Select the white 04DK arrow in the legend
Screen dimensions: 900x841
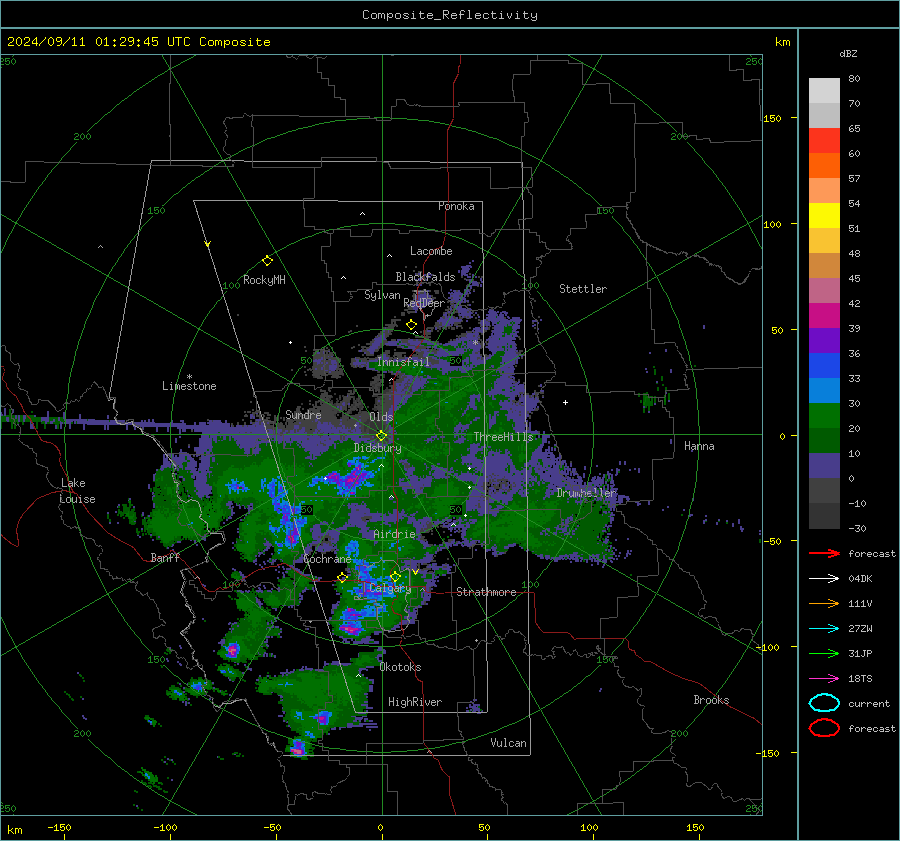(824, 579)
